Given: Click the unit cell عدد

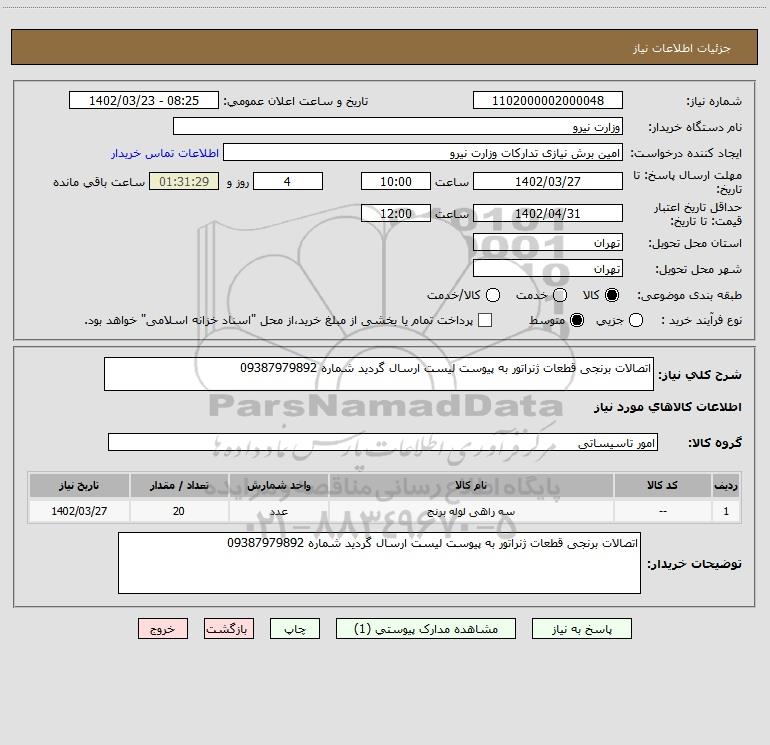Looking at the screenshot, I should pos(278,511).
